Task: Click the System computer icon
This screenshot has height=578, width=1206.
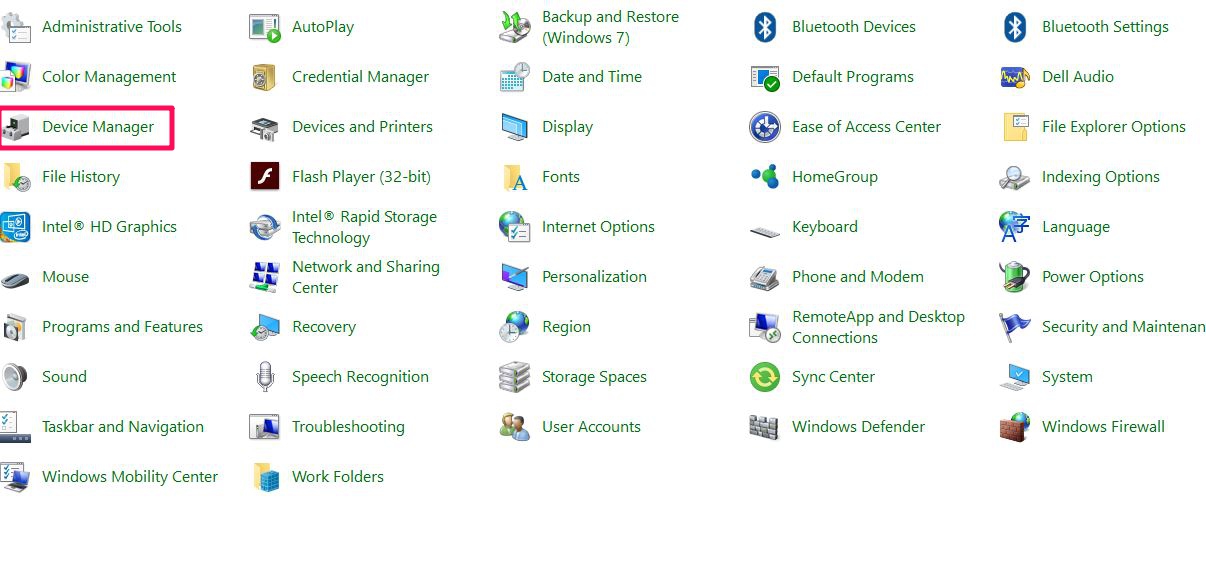Action: pos(1015,377)
